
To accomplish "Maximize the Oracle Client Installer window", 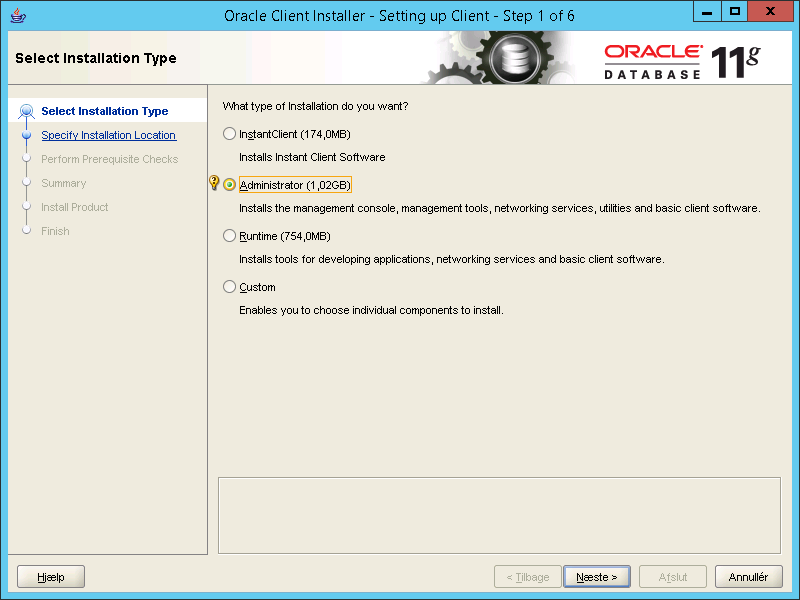I will coord(735,11).
